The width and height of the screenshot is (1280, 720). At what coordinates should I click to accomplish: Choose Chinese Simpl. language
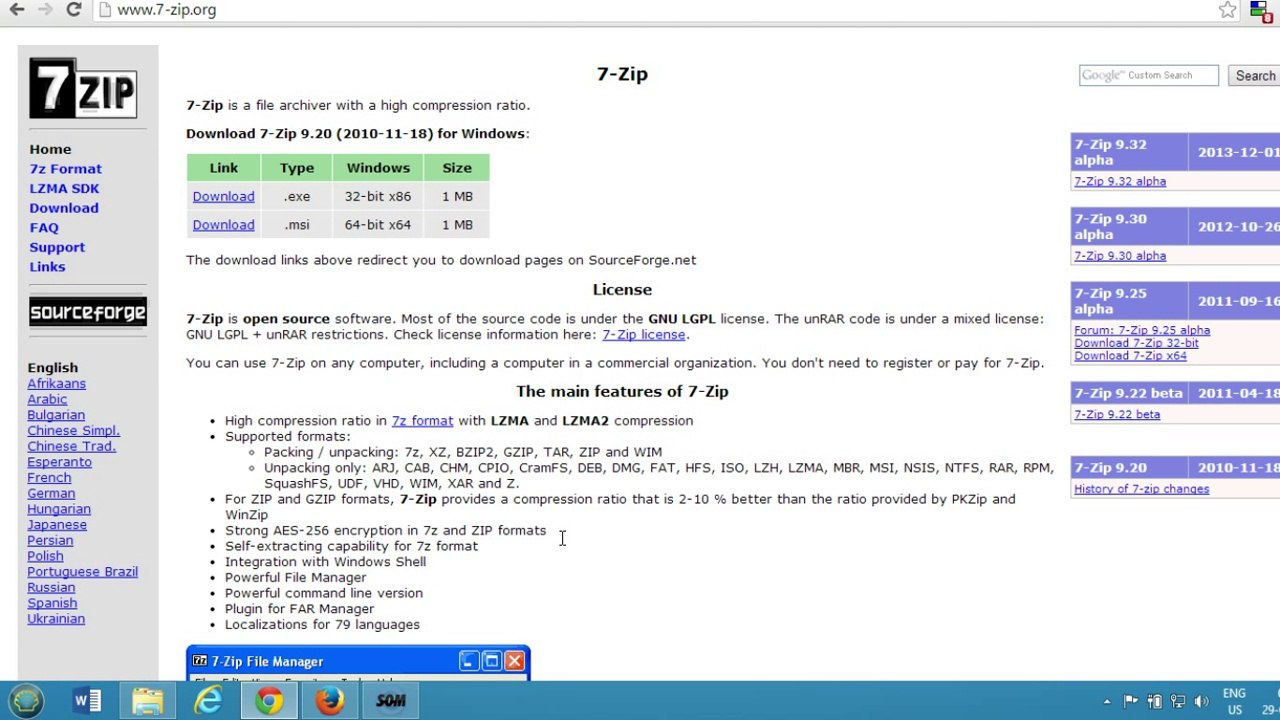pyautogui.click(x=74, y=431)
